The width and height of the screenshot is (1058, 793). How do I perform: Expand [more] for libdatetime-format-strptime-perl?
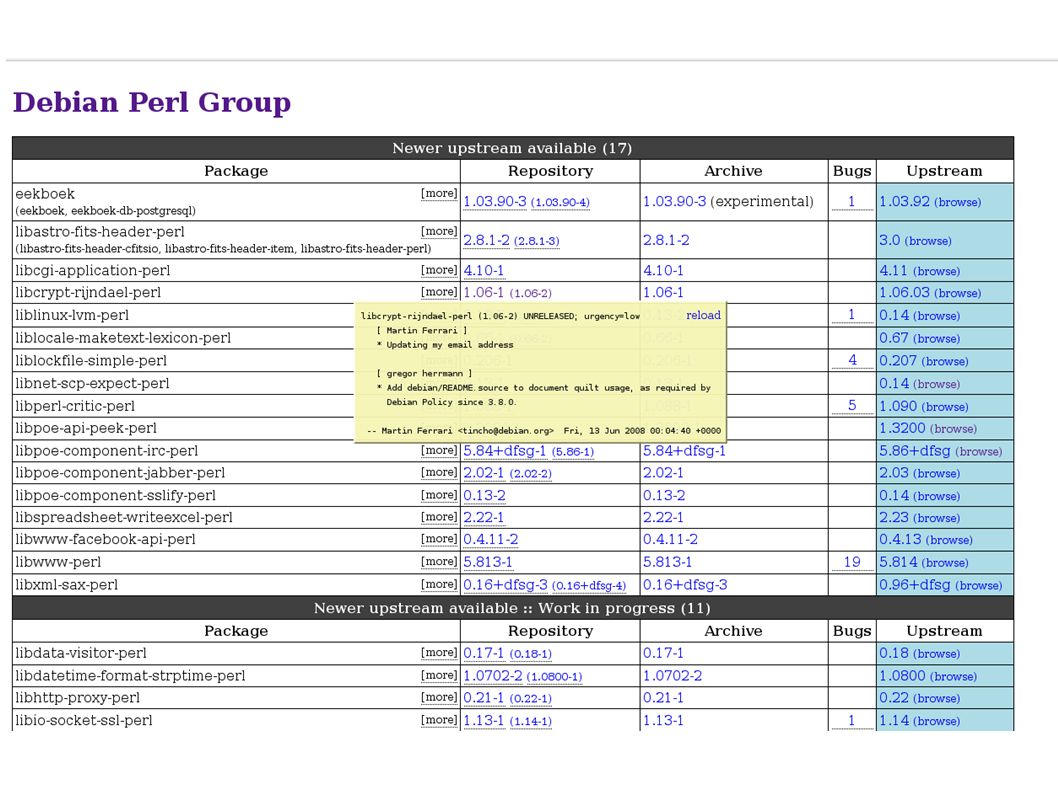(x=439, y=676)
